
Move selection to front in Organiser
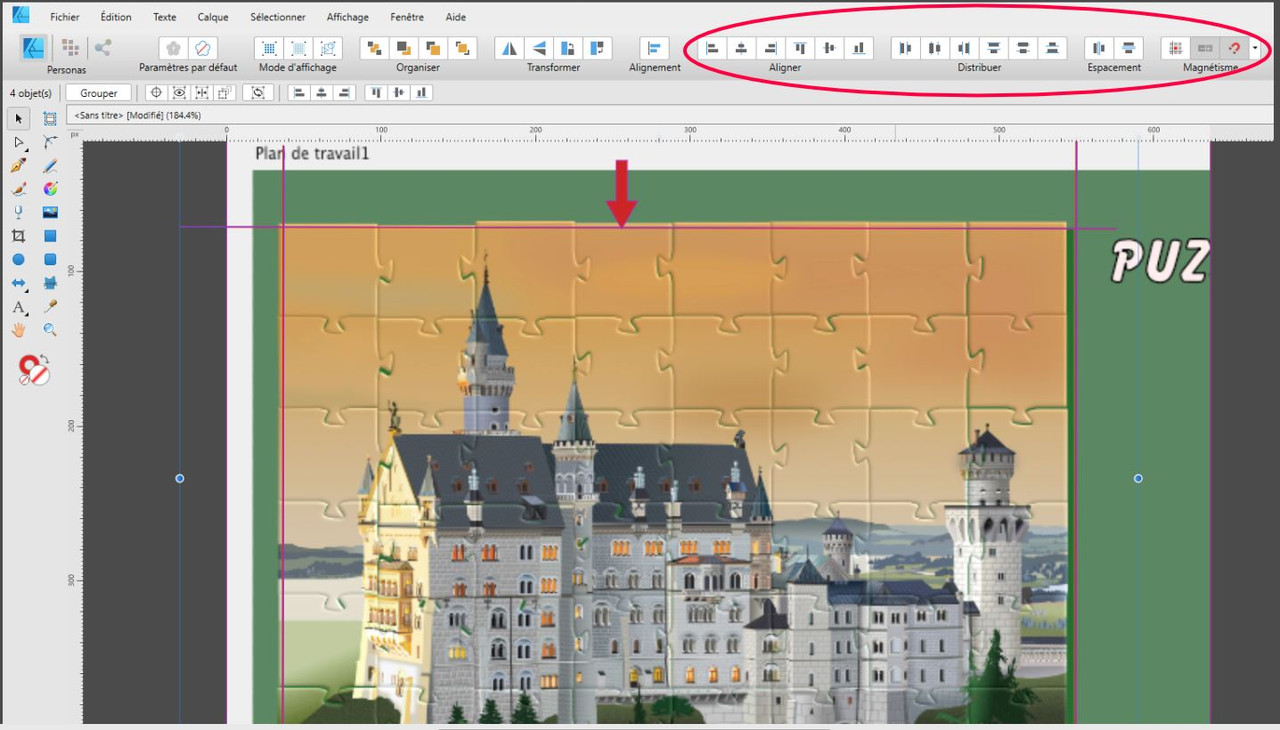pyautogui.click(x=462, y=47)
